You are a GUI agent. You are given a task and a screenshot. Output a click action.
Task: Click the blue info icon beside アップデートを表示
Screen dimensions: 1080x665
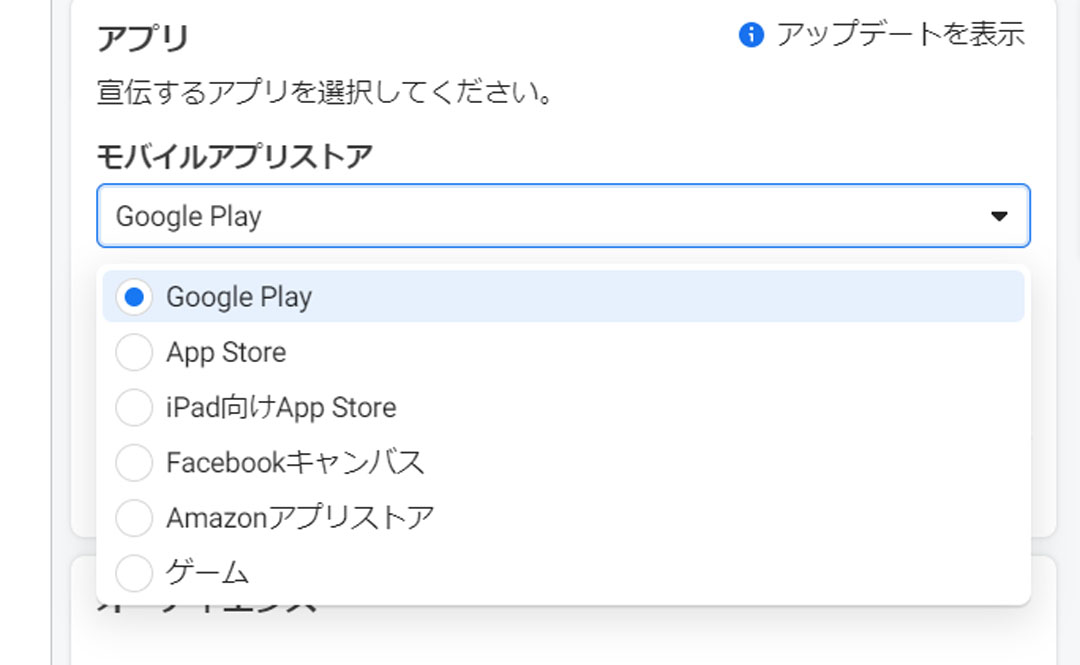point(753,34)
